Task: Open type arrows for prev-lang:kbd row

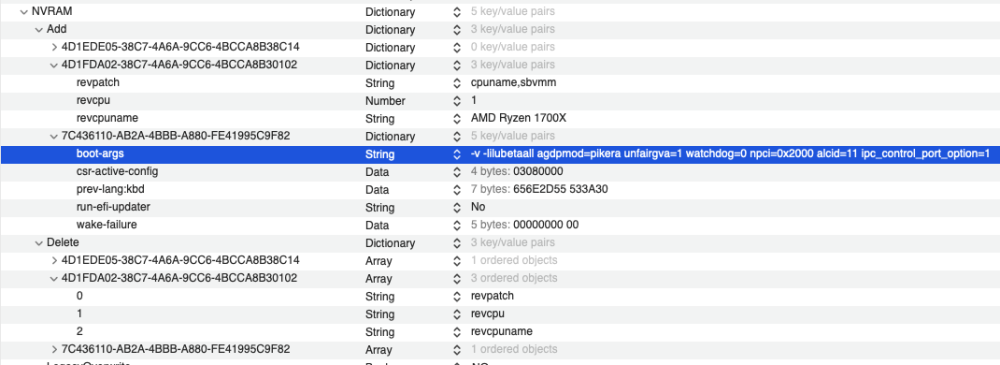Action: (x=457, y=190)
